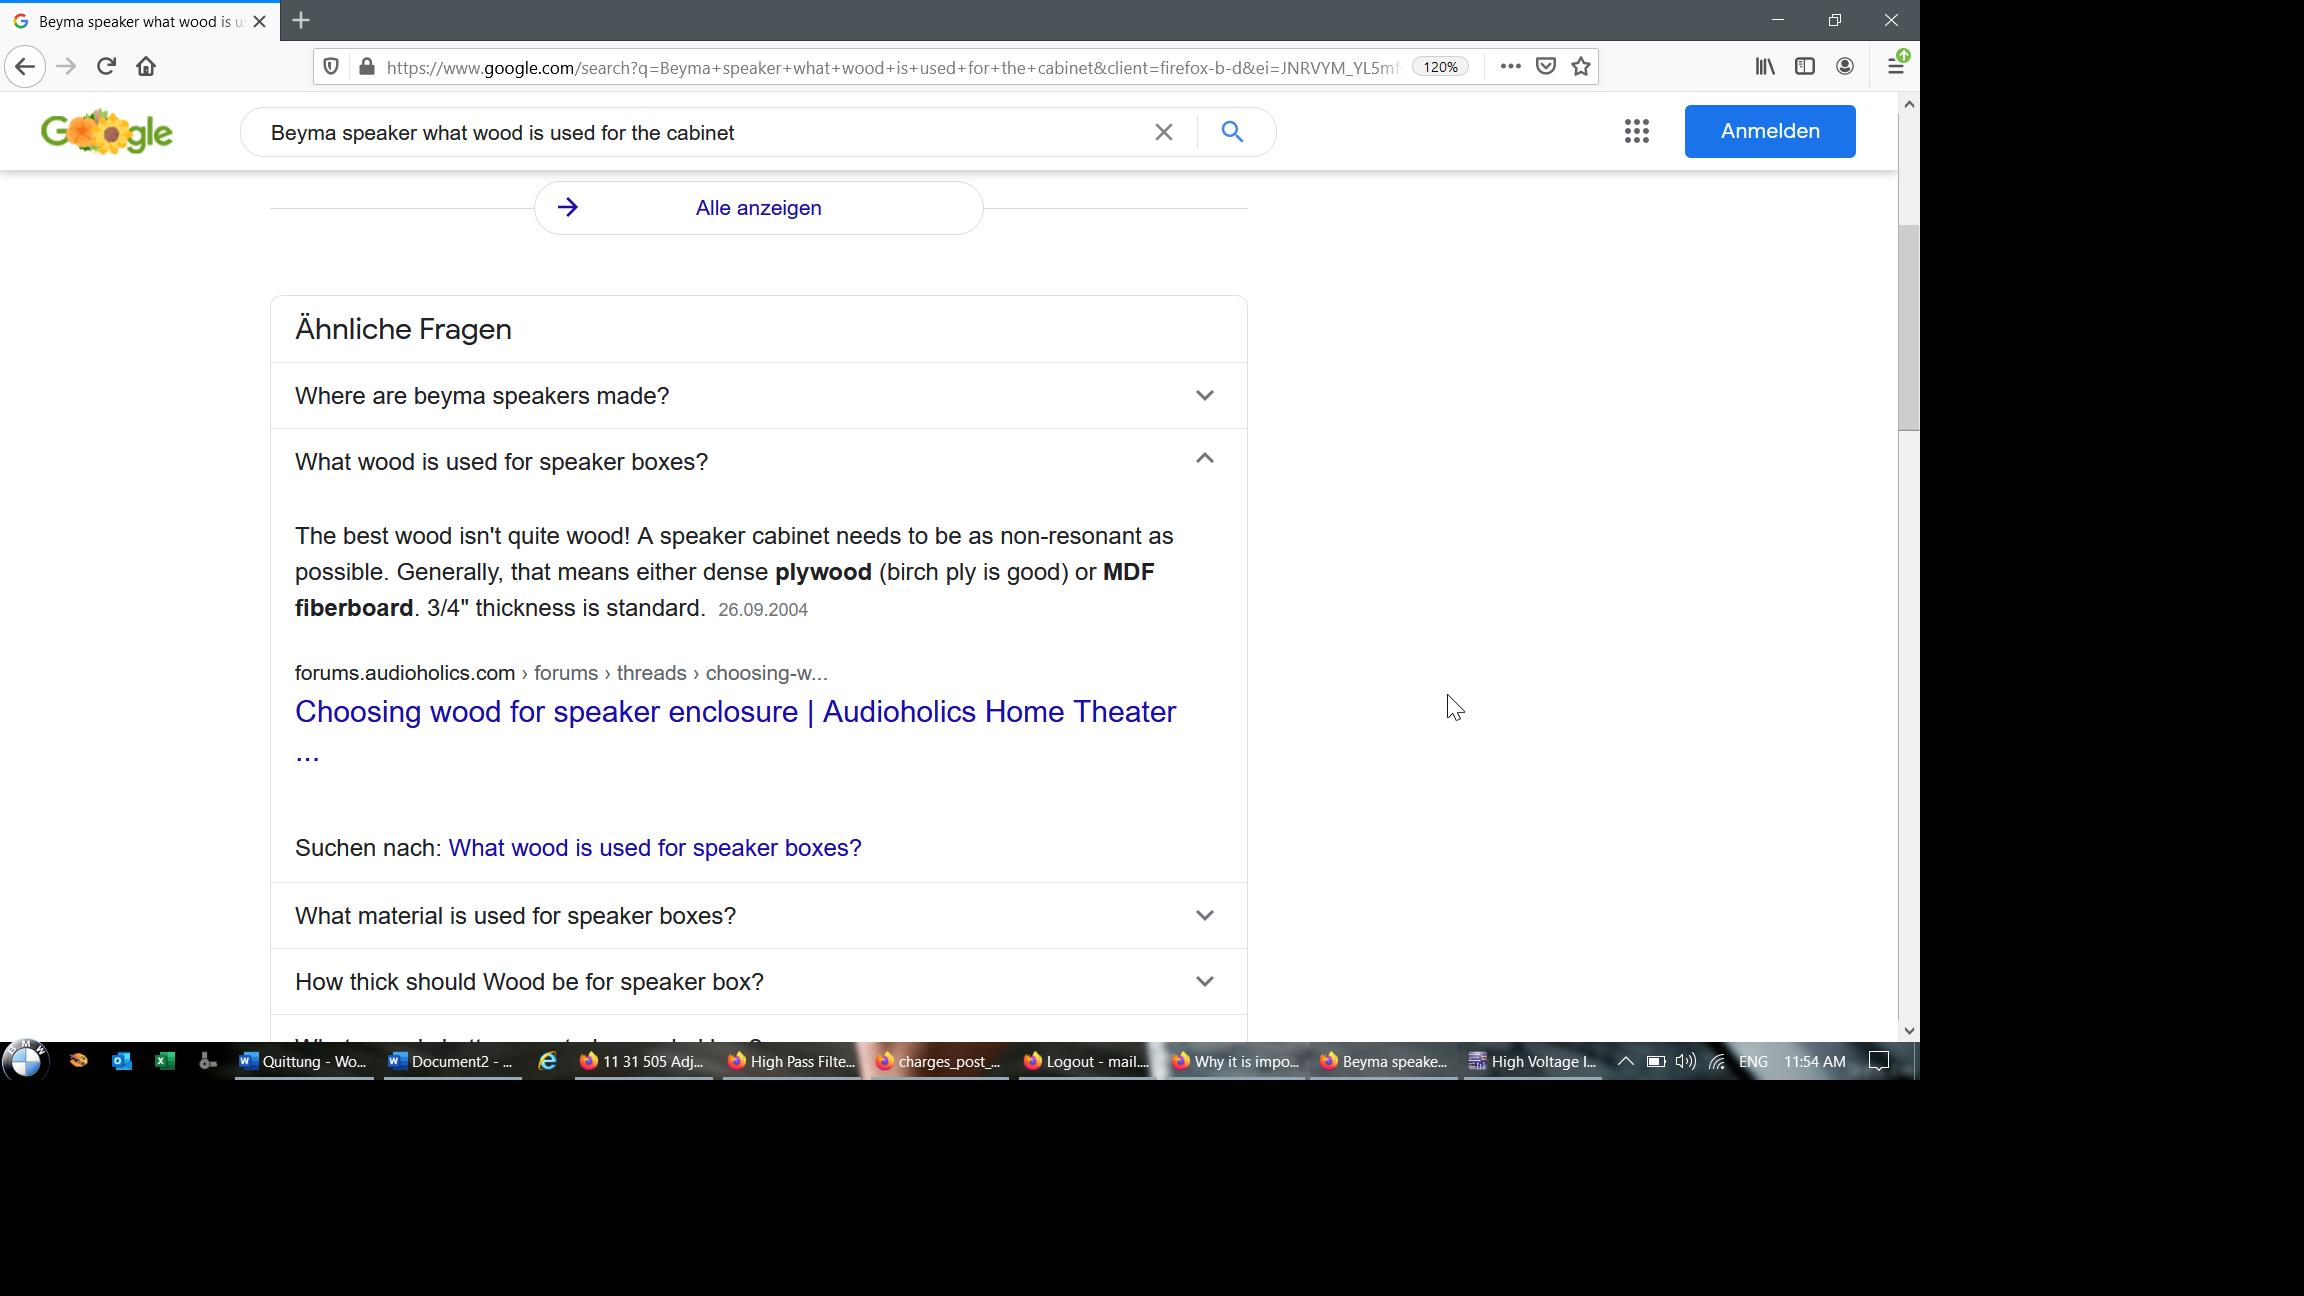Viewport: 2304px width, 1296px height.
Task: Open tracking protection shield info
Action: pyautogui.click(x=331, y=67)
